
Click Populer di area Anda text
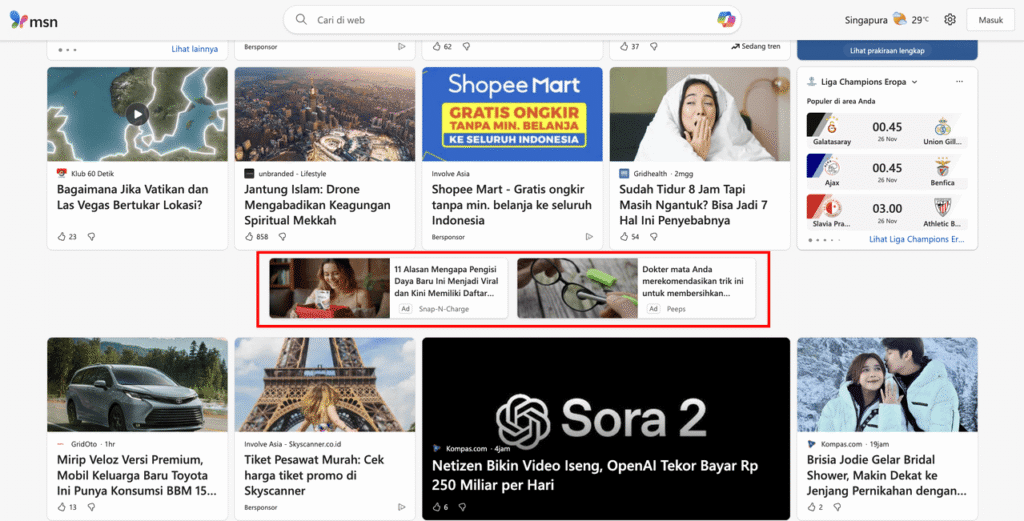[x=840, y=101]
